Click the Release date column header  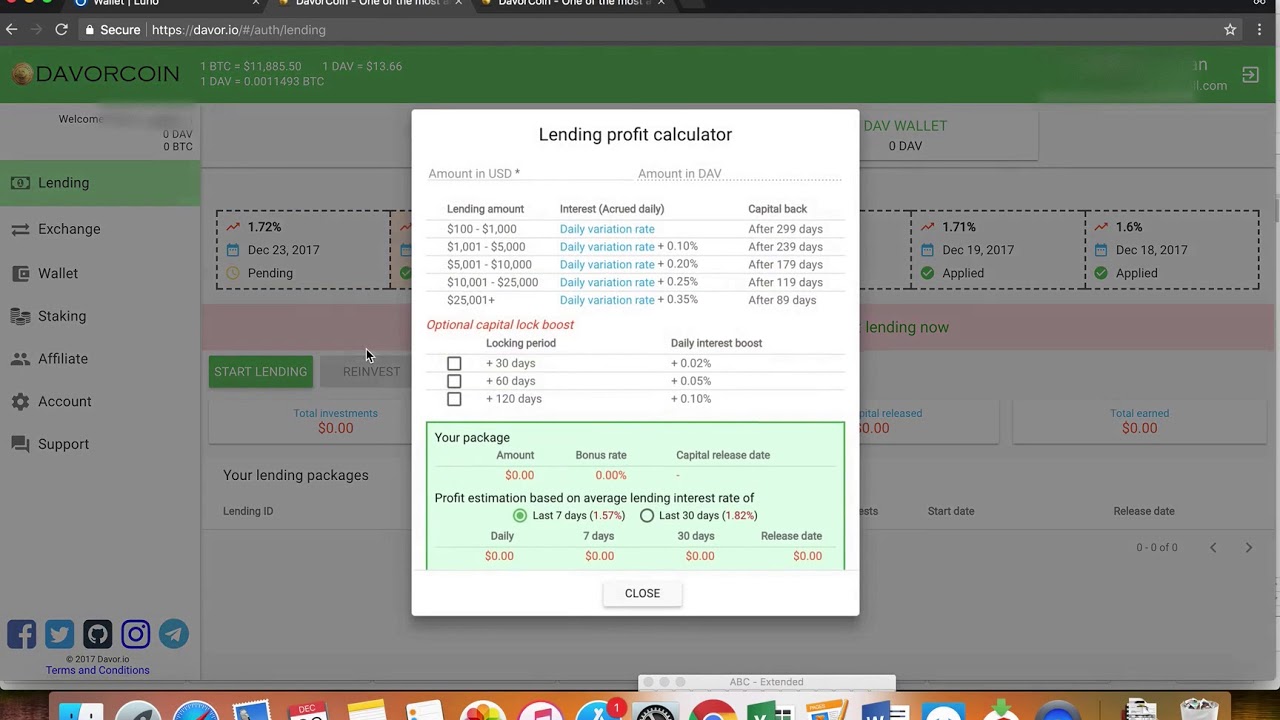click(1144, 511)
